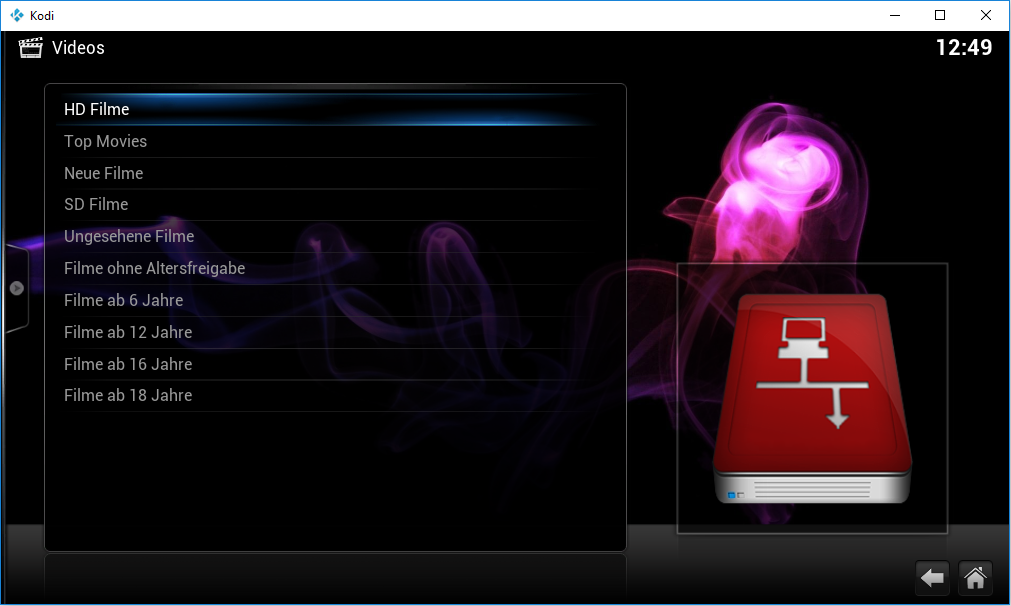Click the Videos clapperboard icon

(x=30, y=48)
